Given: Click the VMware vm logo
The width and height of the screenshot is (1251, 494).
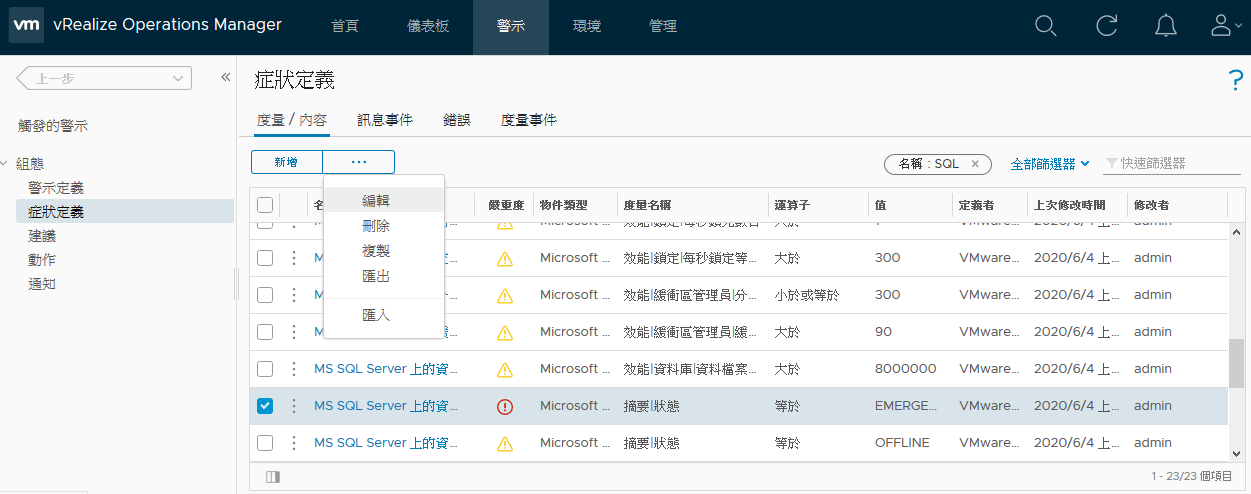Looking at the screenshot, I should pyautogui.click(x=26, y=26).
